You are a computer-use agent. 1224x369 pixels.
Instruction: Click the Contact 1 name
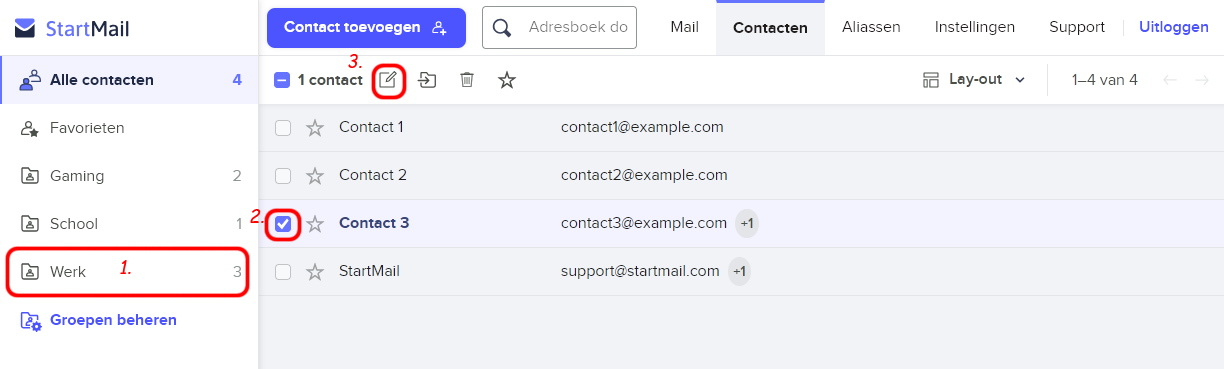click(x=371, y=128)
